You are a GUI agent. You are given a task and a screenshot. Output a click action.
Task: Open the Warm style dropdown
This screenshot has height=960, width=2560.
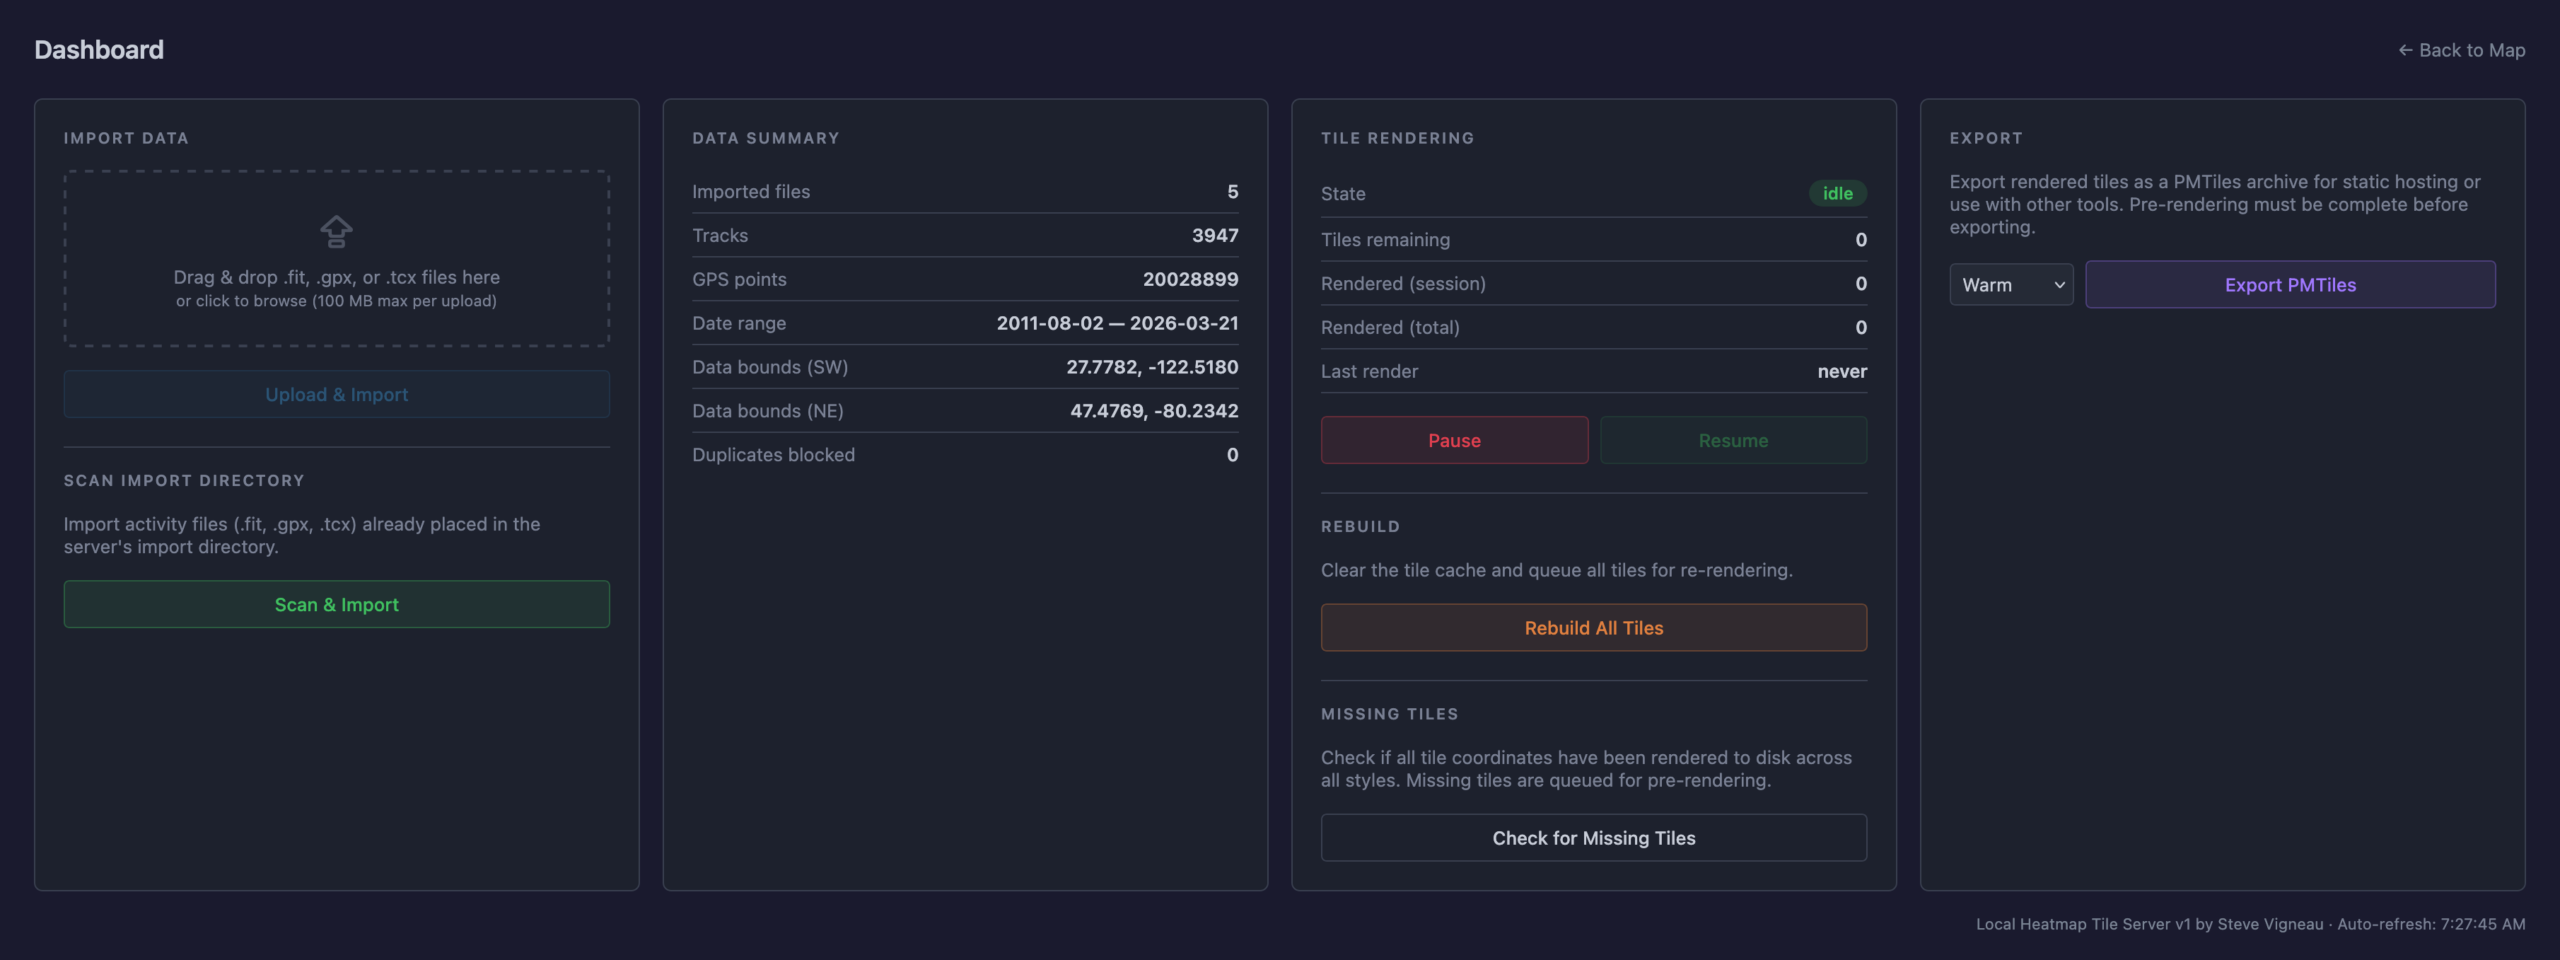[x=2010, y=285]
